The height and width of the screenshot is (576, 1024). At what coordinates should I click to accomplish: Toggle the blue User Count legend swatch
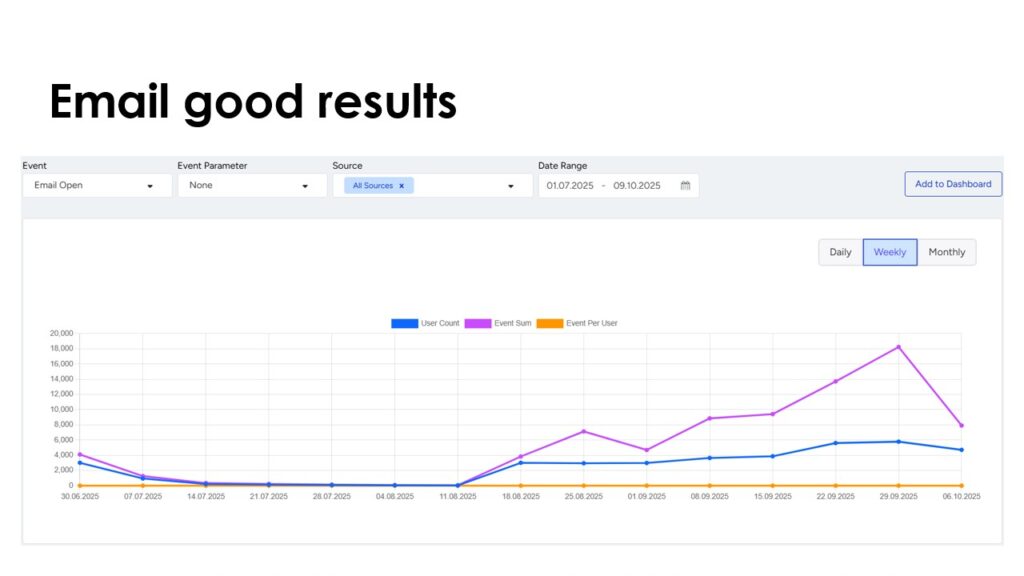(x=404, y=323)
